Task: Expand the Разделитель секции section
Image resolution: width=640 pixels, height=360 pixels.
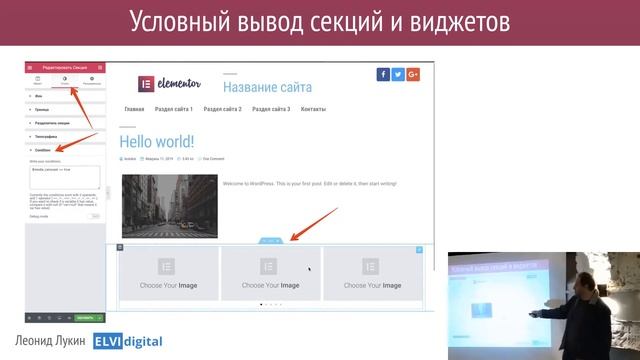Action: coord(65,123)
